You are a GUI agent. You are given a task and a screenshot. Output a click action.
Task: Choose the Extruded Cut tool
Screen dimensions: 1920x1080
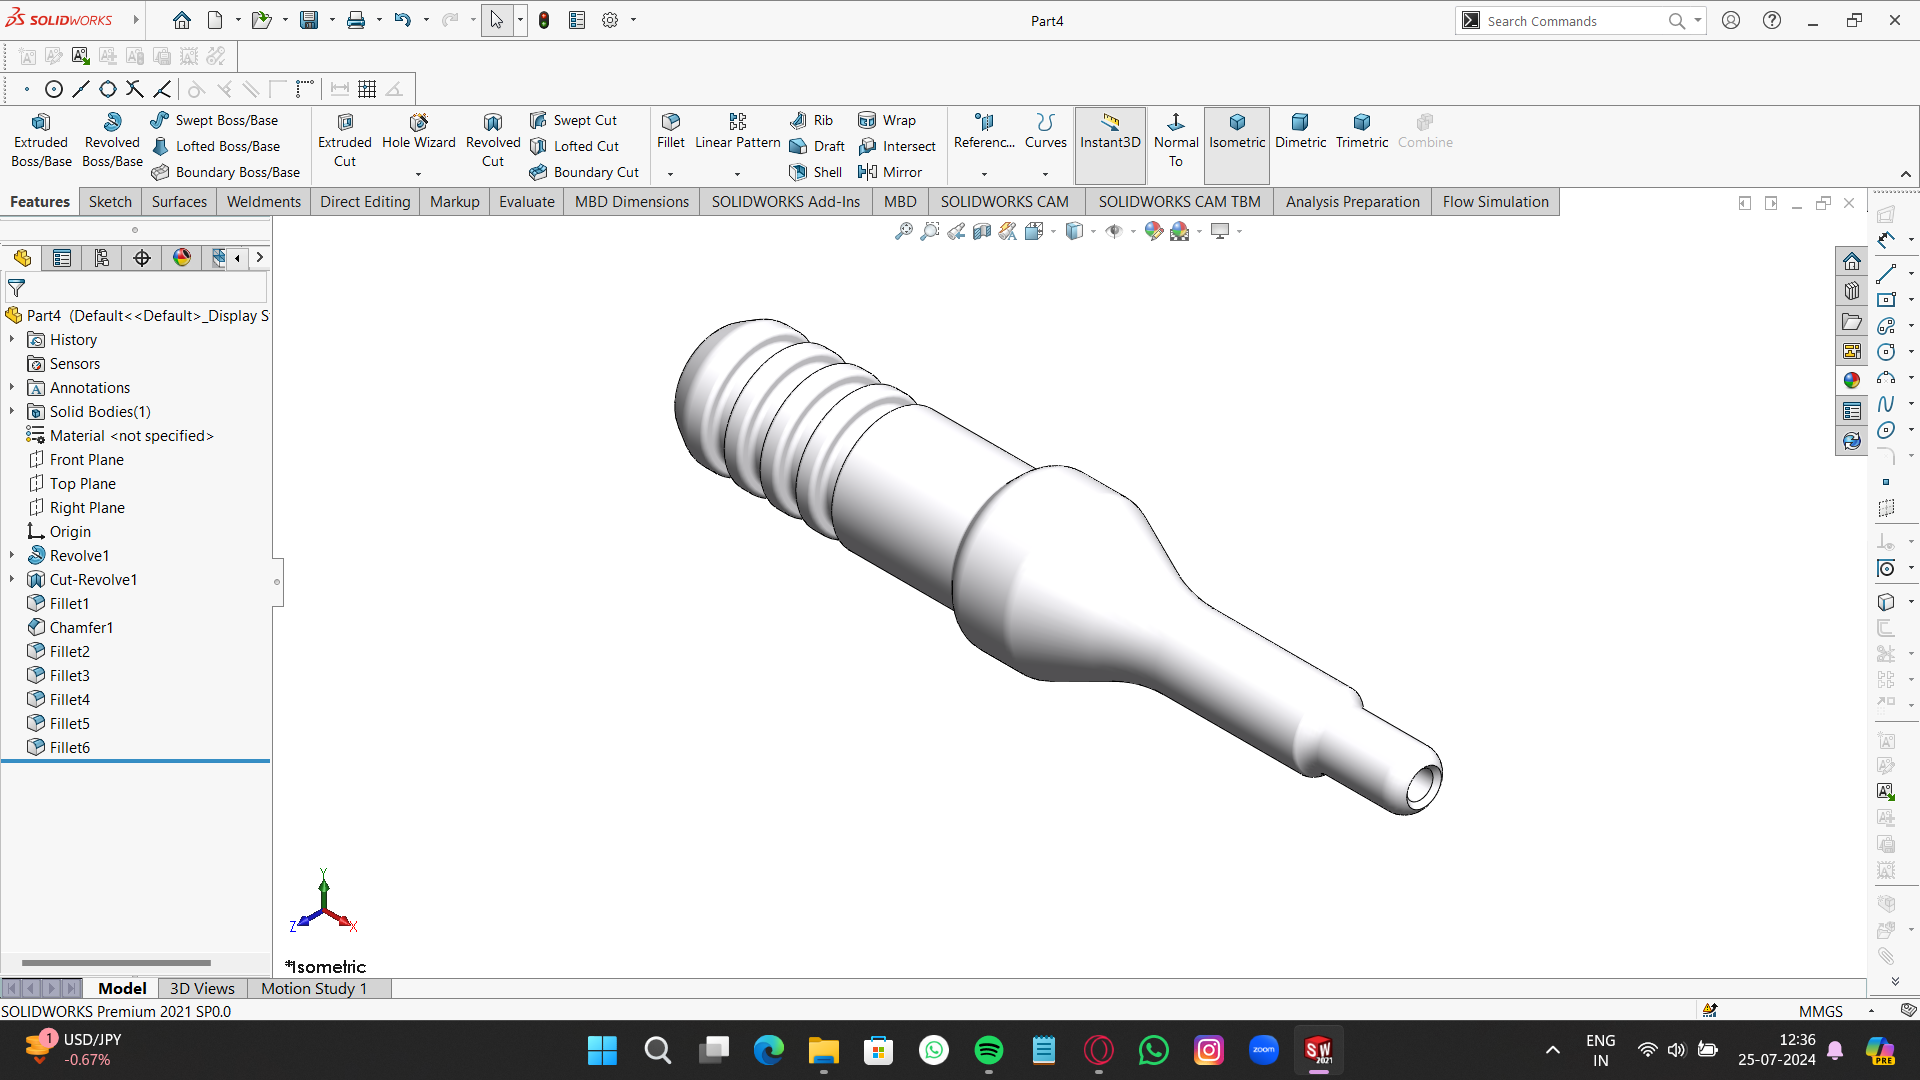(x=345, y=140)
